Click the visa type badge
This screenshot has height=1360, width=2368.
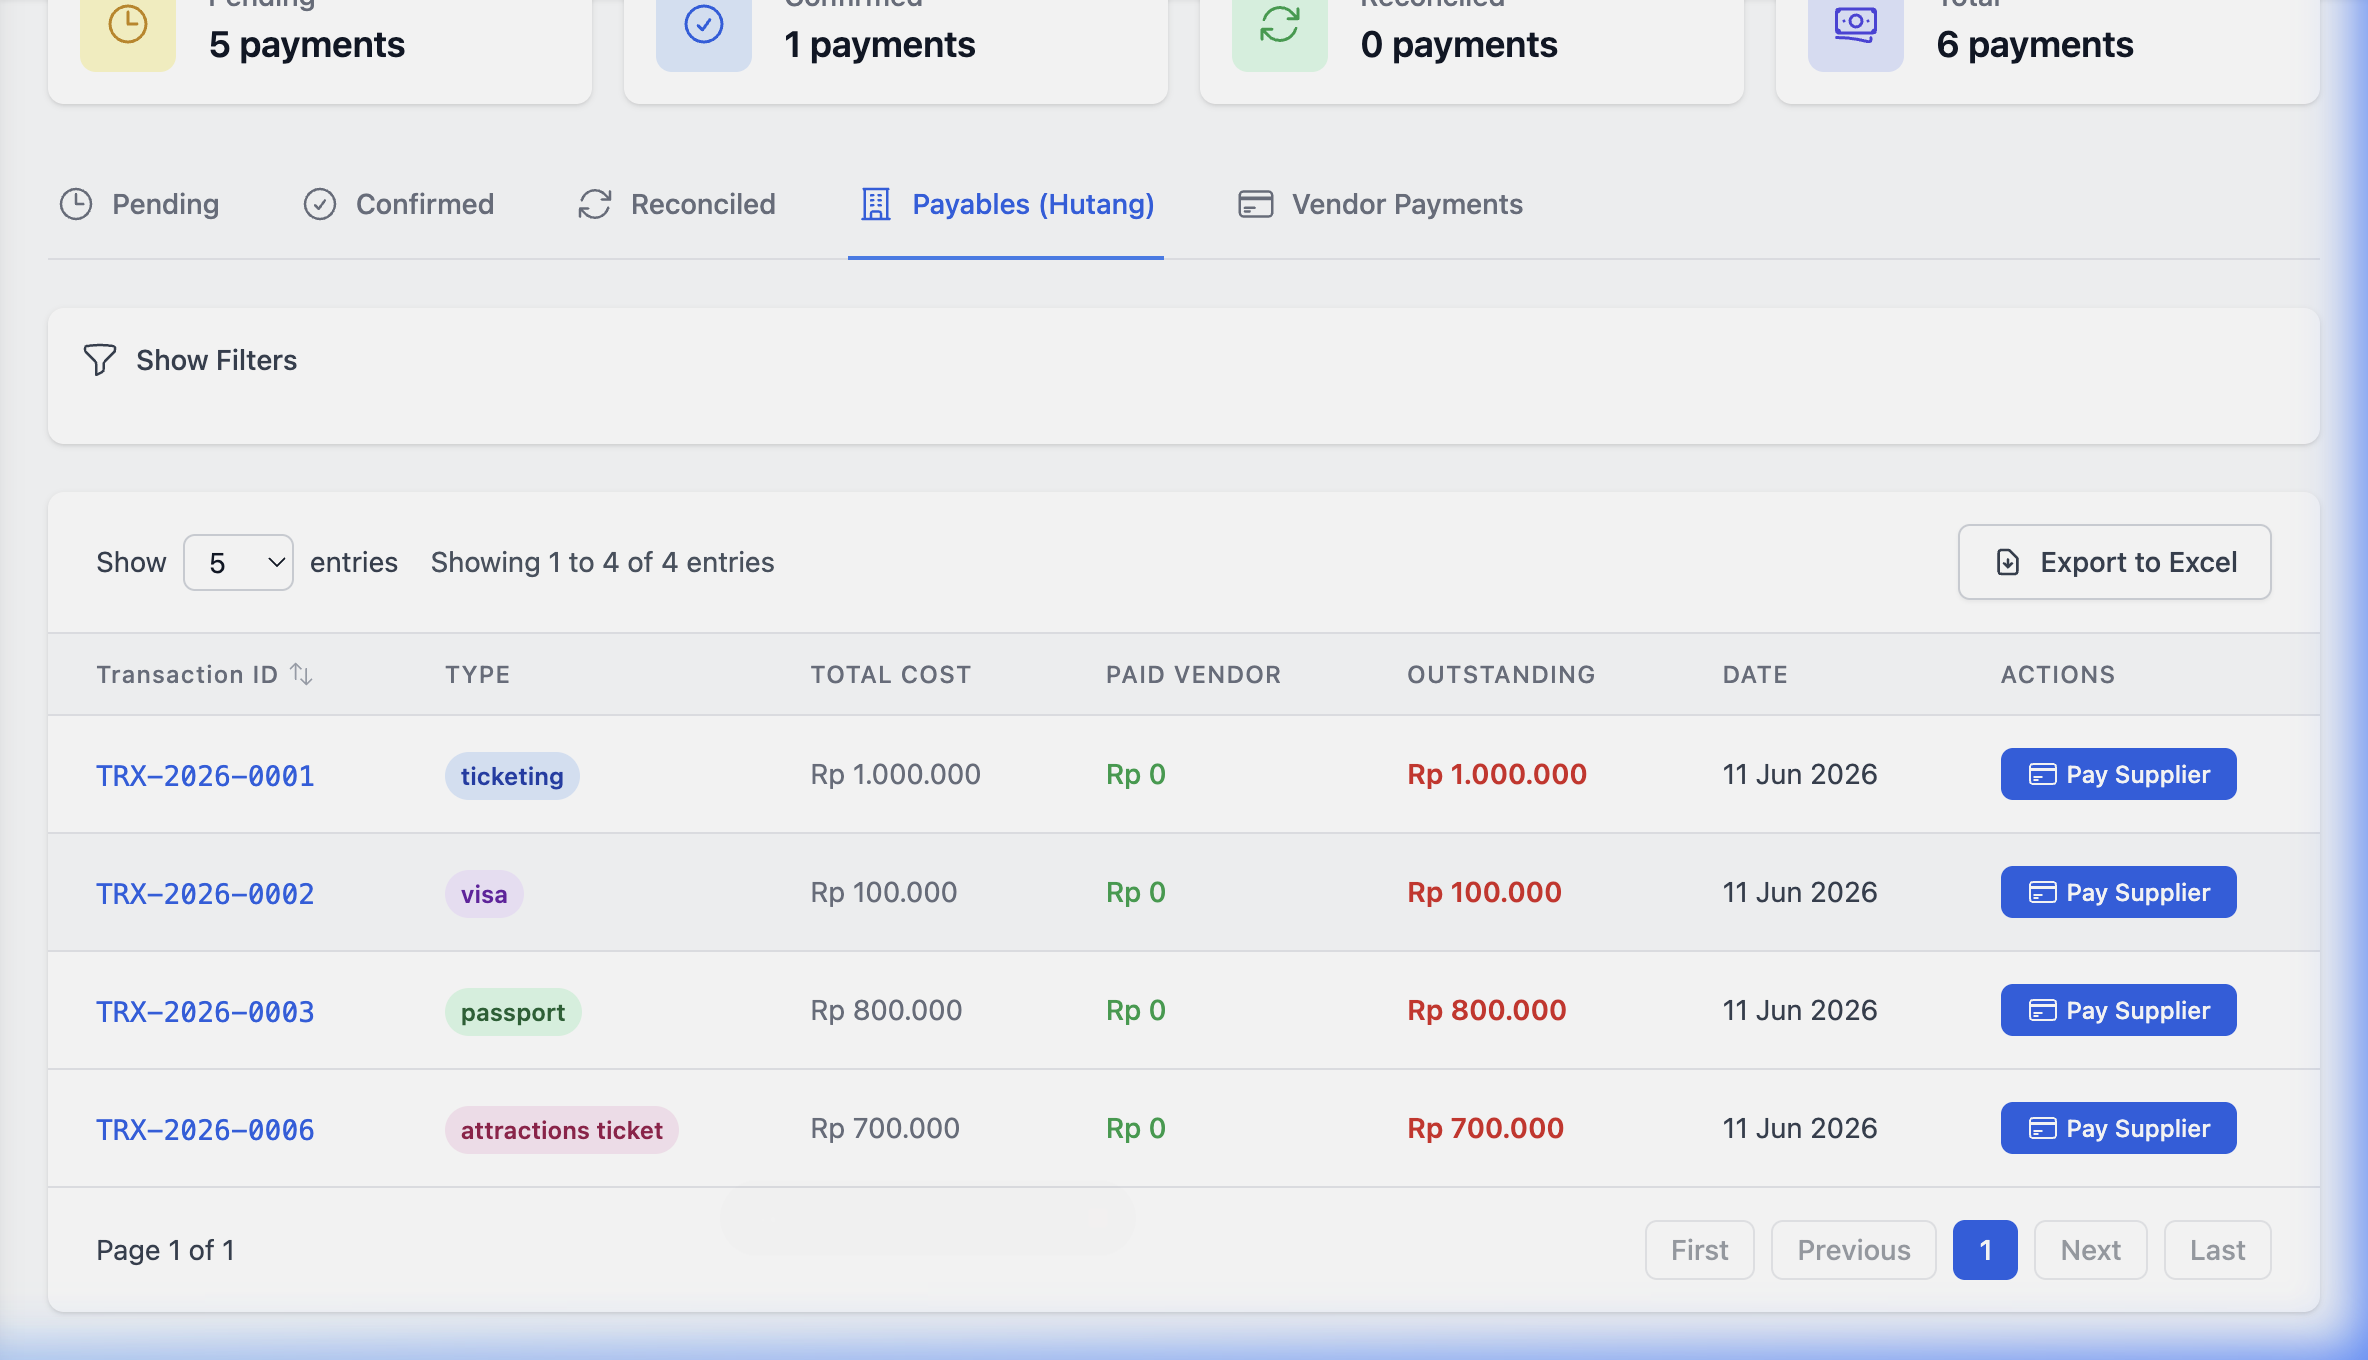(x=484, y=894)
